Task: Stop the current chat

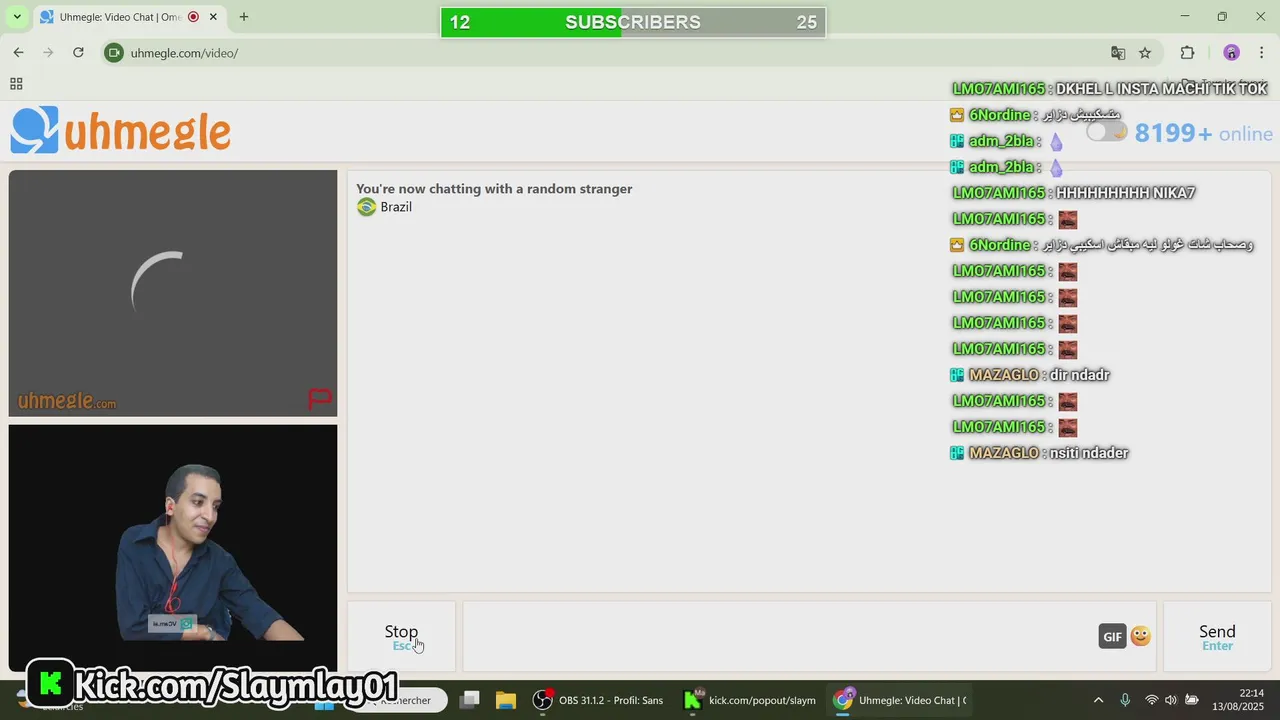Action: [401, 637]
